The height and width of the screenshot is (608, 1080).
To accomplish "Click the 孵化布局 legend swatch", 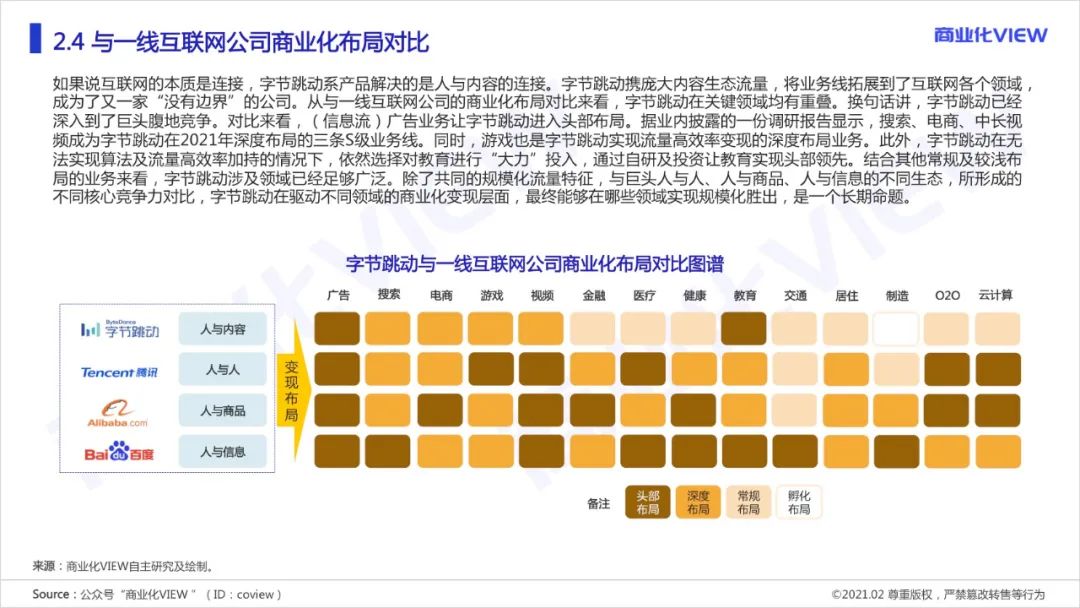I will [x=799, y=502].
